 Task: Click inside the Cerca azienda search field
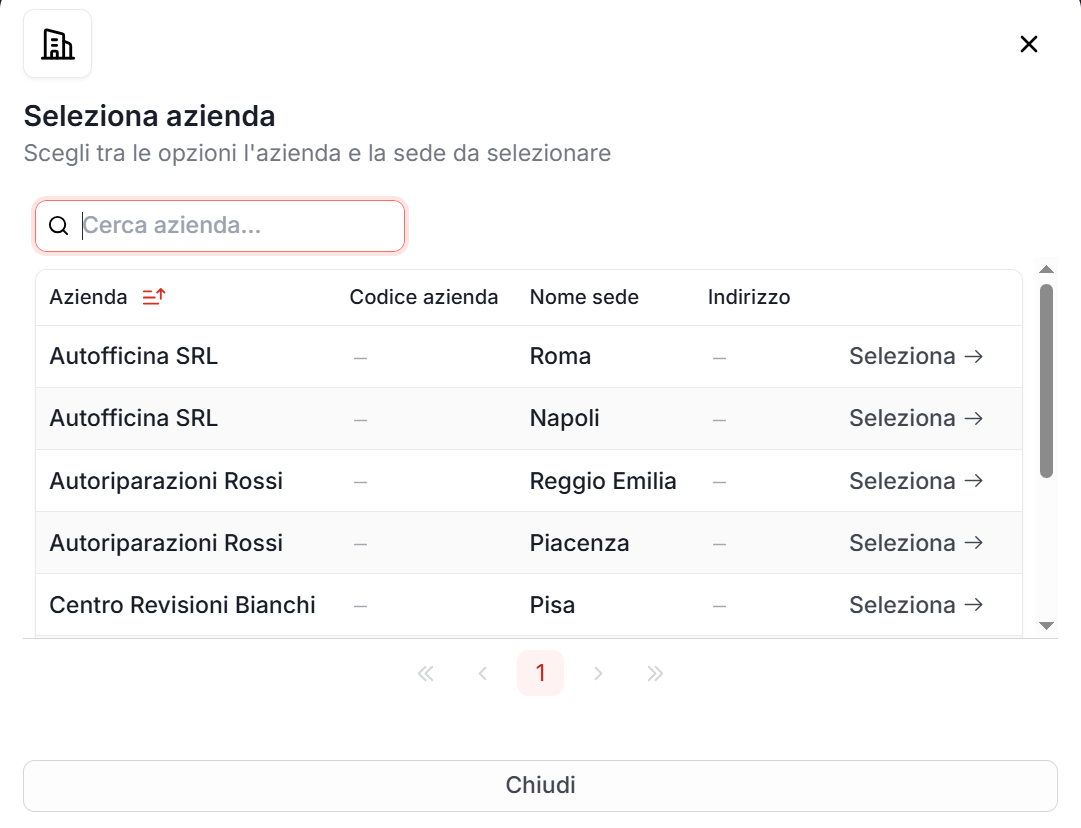220,225
